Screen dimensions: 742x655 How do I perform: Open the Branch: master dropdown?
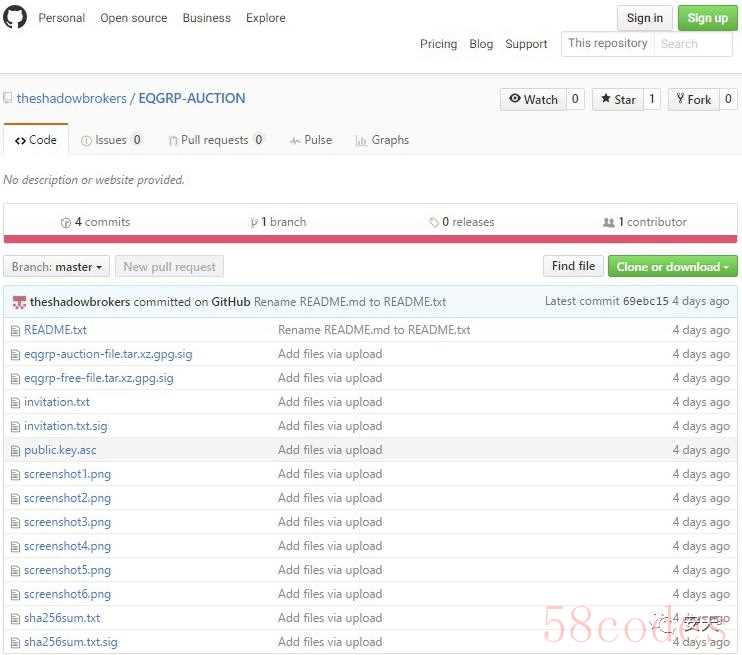coord(57,267)
